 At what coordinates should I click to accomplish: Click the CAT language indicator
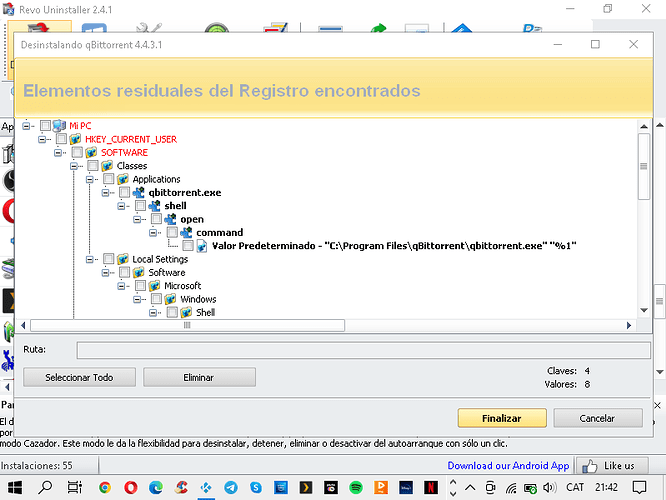[x=575, y=487]
